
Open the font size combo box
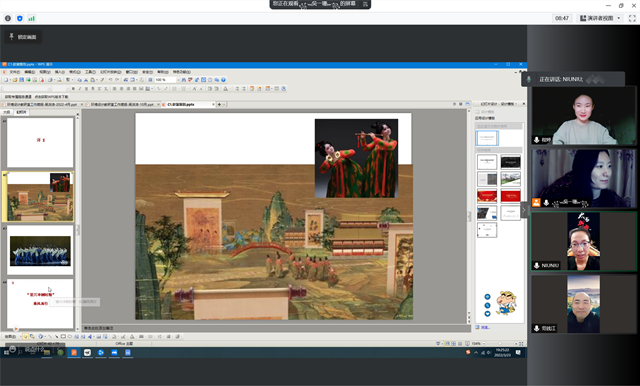pyautogui.click(x=60, y=89)
